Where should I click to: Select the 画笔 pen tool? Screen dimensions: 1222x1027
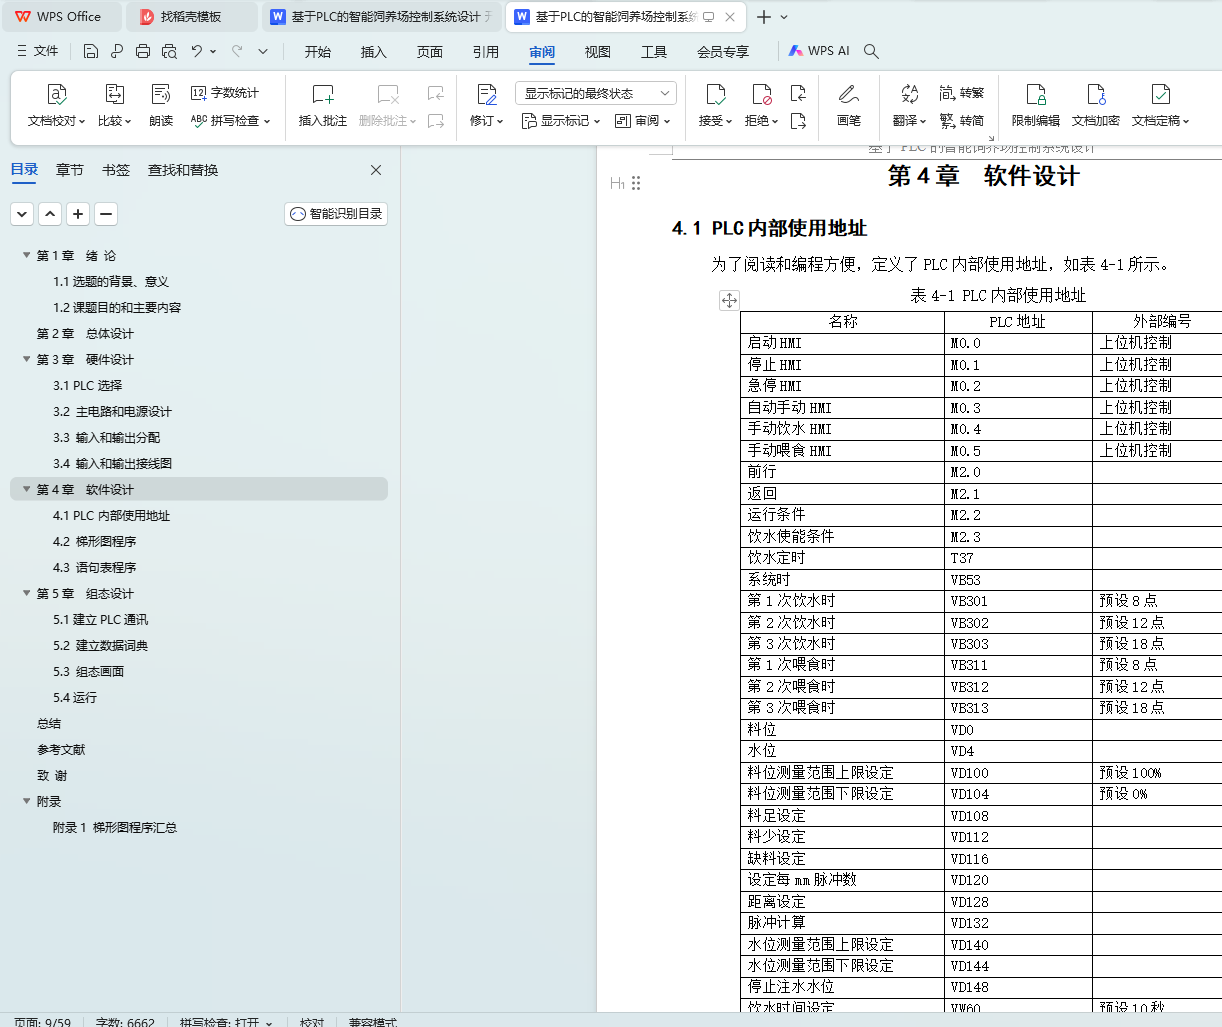tap(848, 106)
